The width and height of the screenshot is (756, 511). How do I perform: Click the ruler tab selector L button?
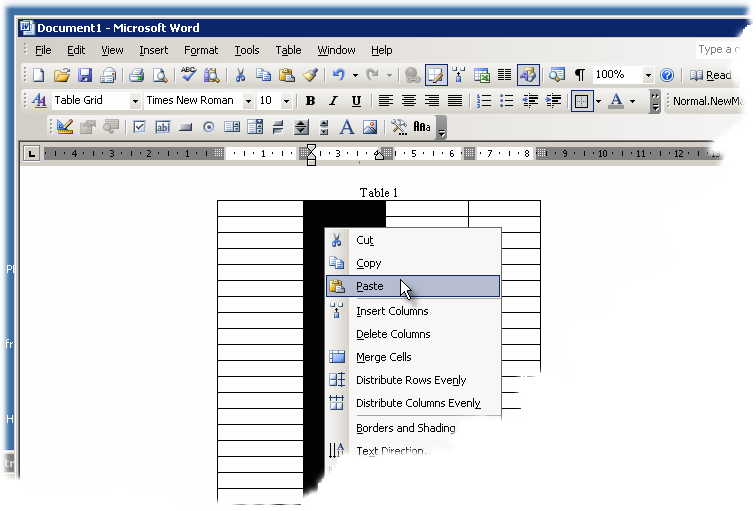(31, 154)
